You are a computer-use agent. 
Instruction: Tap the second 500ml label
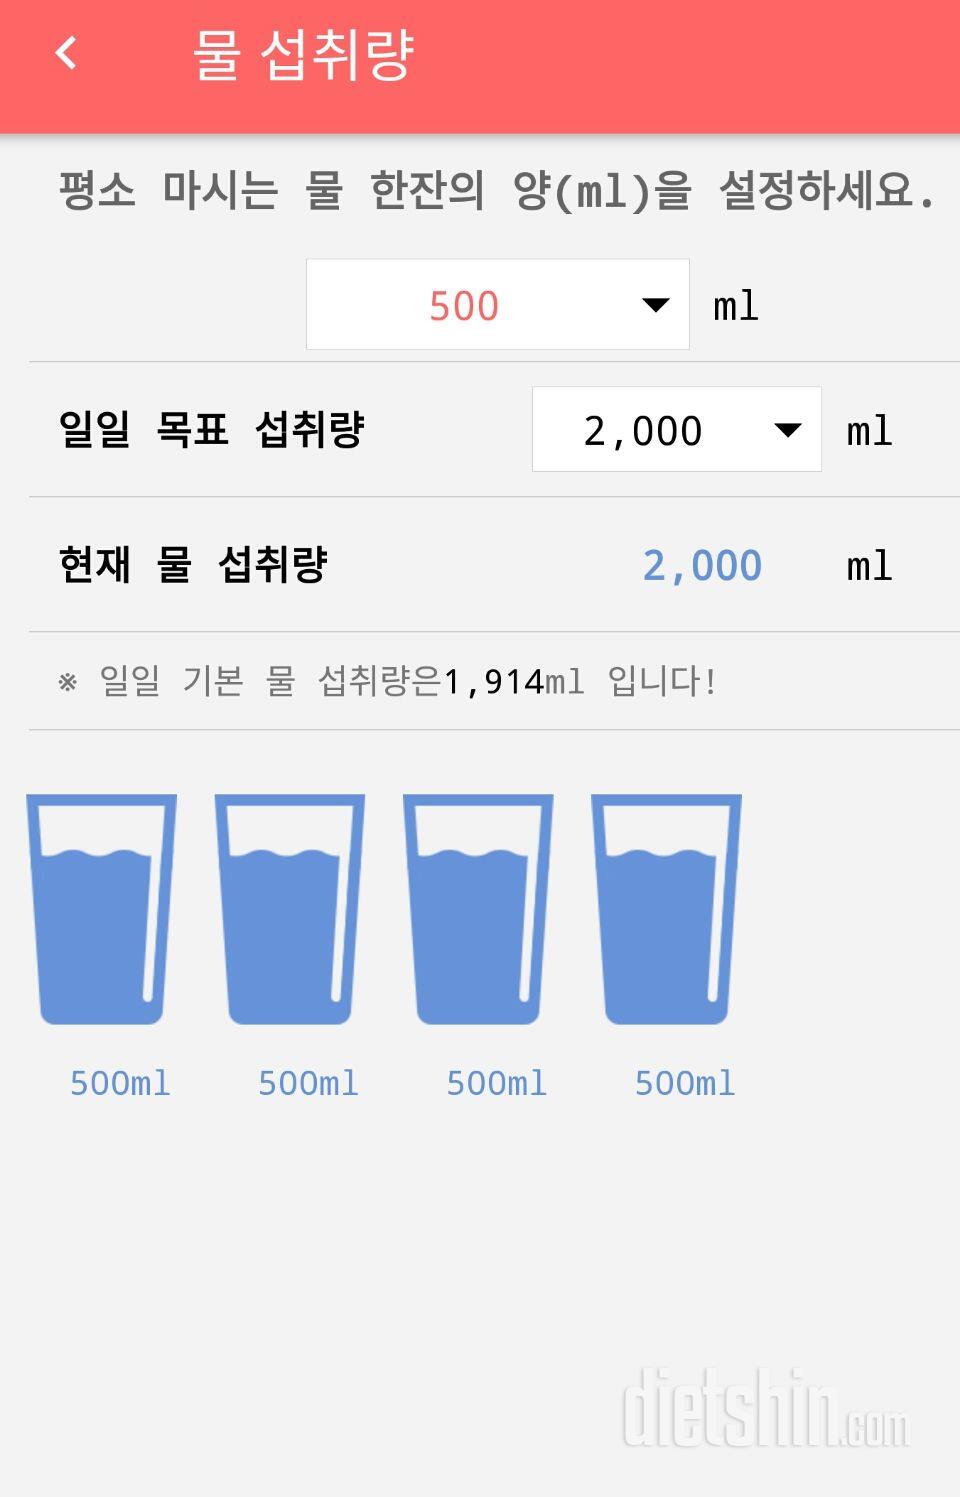(x=308, y=1083)
